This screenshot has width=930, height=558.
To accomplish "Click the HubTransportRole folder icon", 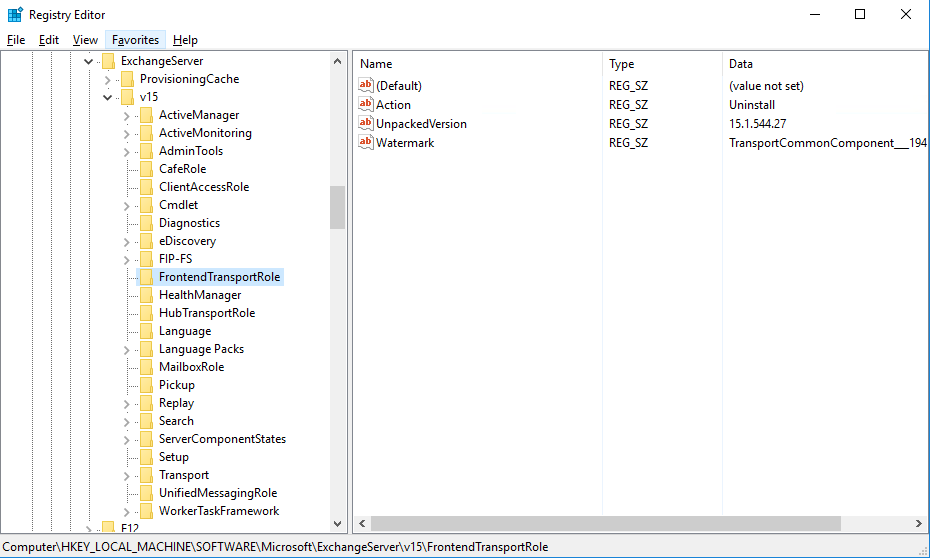I will 146,313.
